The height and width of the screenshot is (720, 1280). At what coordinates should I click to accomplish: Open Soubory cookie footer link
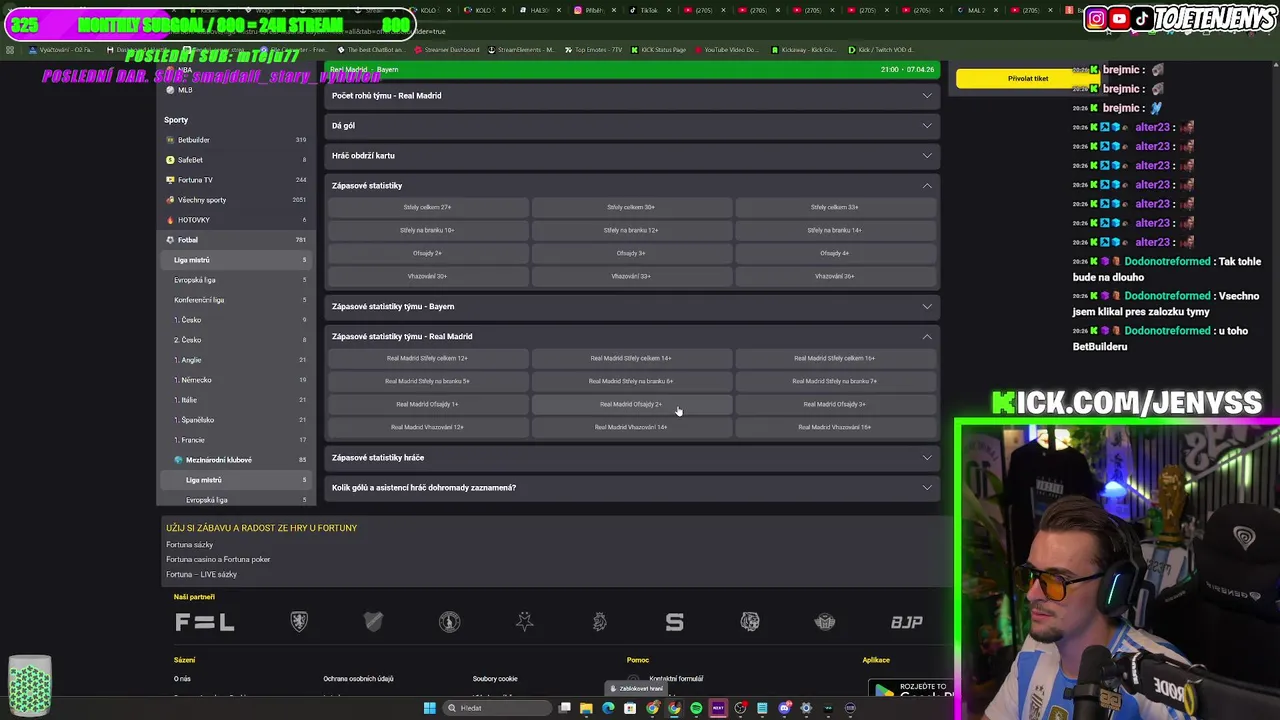pos(495,679)
